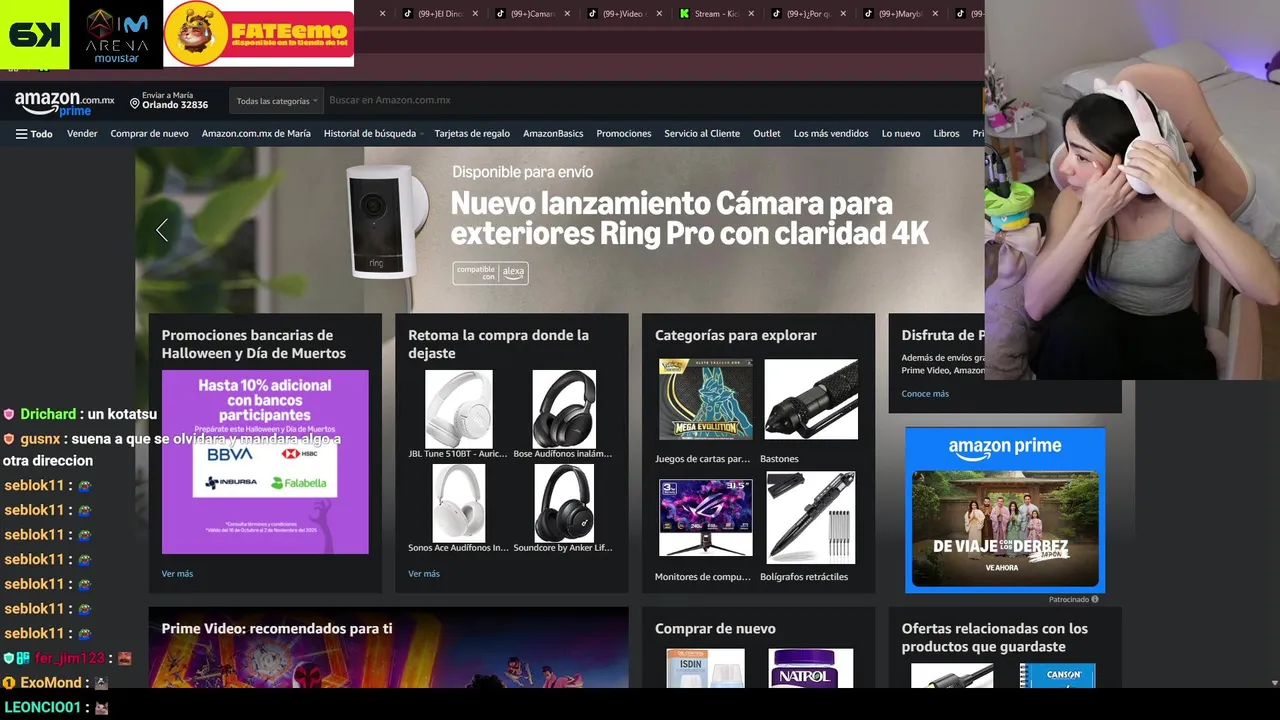This screenshot has width=1280, height=720.
Task: Click Ver más under Promociones bancarias
Action: (177, 574)
